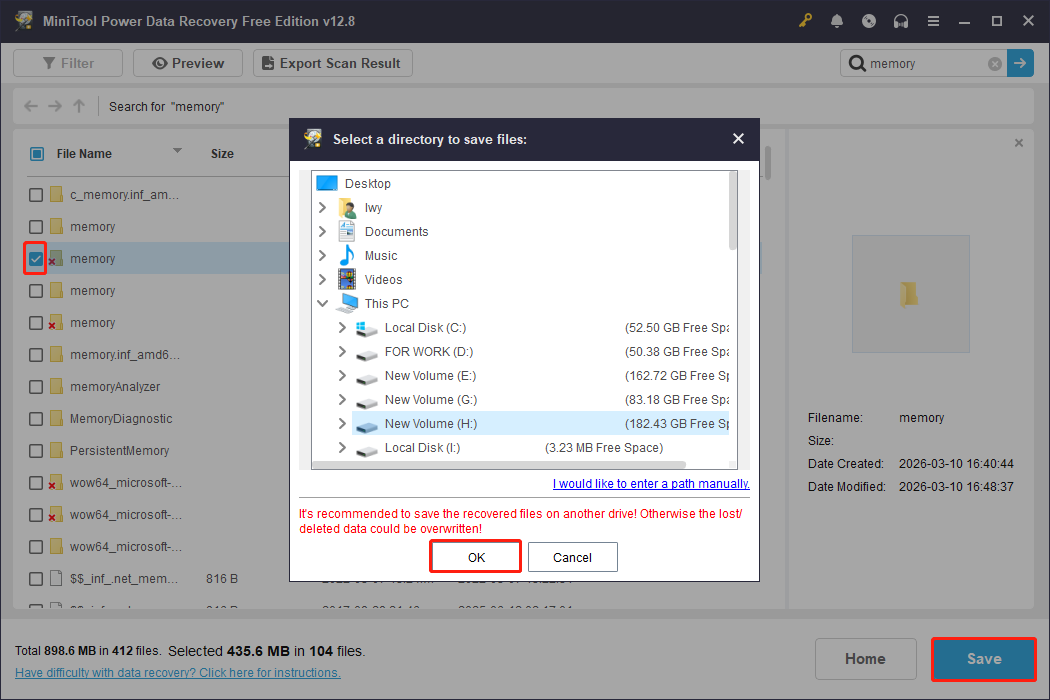Click the enter a path manually link
1050x700 pixels.
pos(650,483)
